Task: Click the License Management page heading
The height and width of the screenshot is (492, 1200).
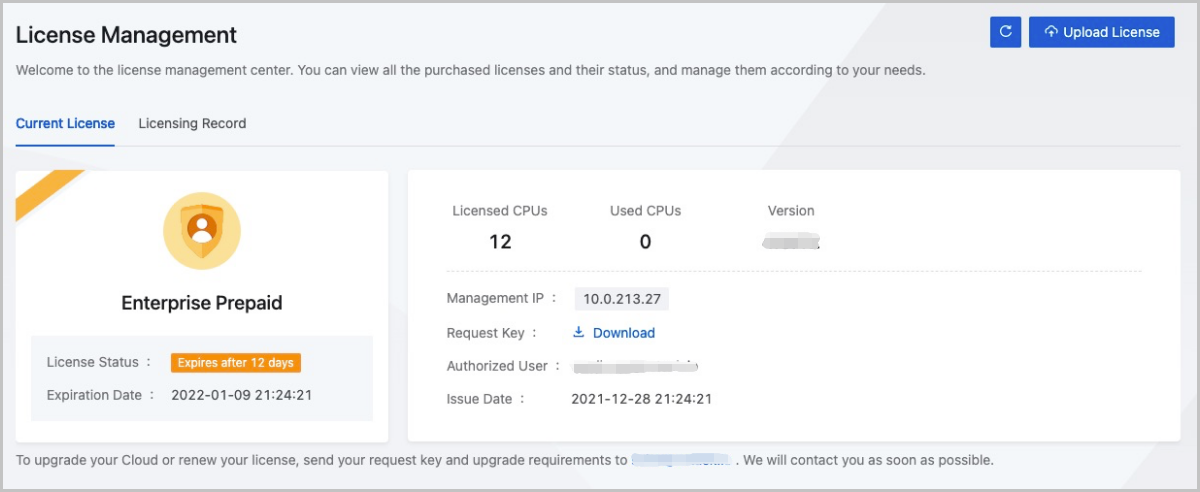Action: tap(126, 35)
